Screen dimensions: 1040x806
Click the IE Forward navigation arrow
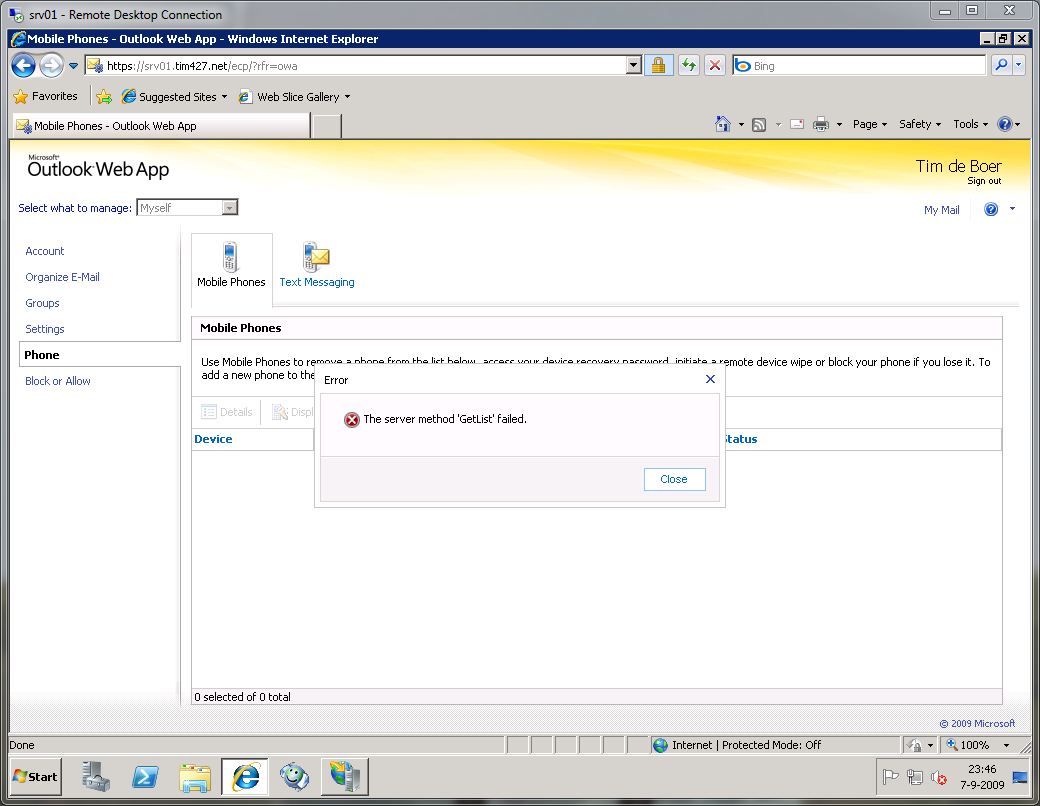pyautogui.click(x=51, y=66)
